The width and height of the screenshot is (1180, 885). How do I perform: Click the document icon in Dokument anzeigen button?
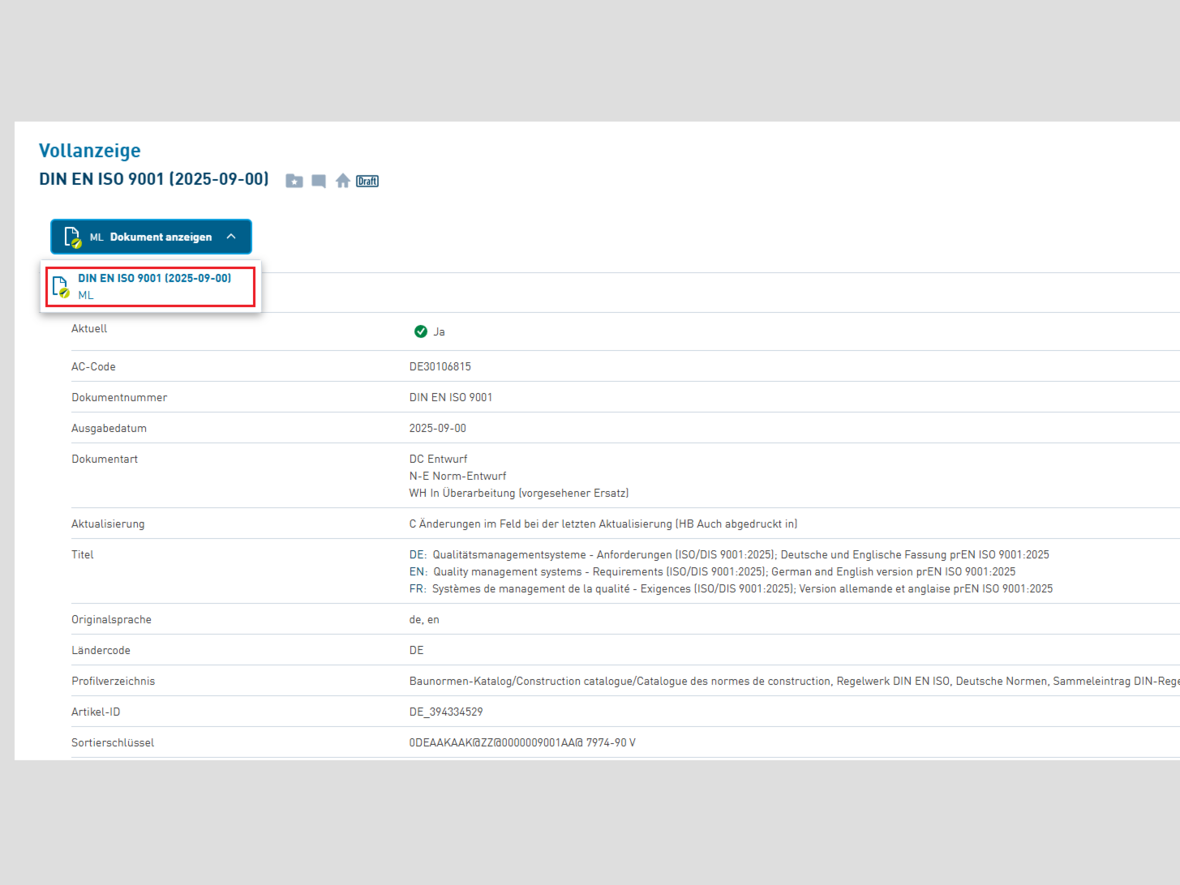(x=72, y=237)
